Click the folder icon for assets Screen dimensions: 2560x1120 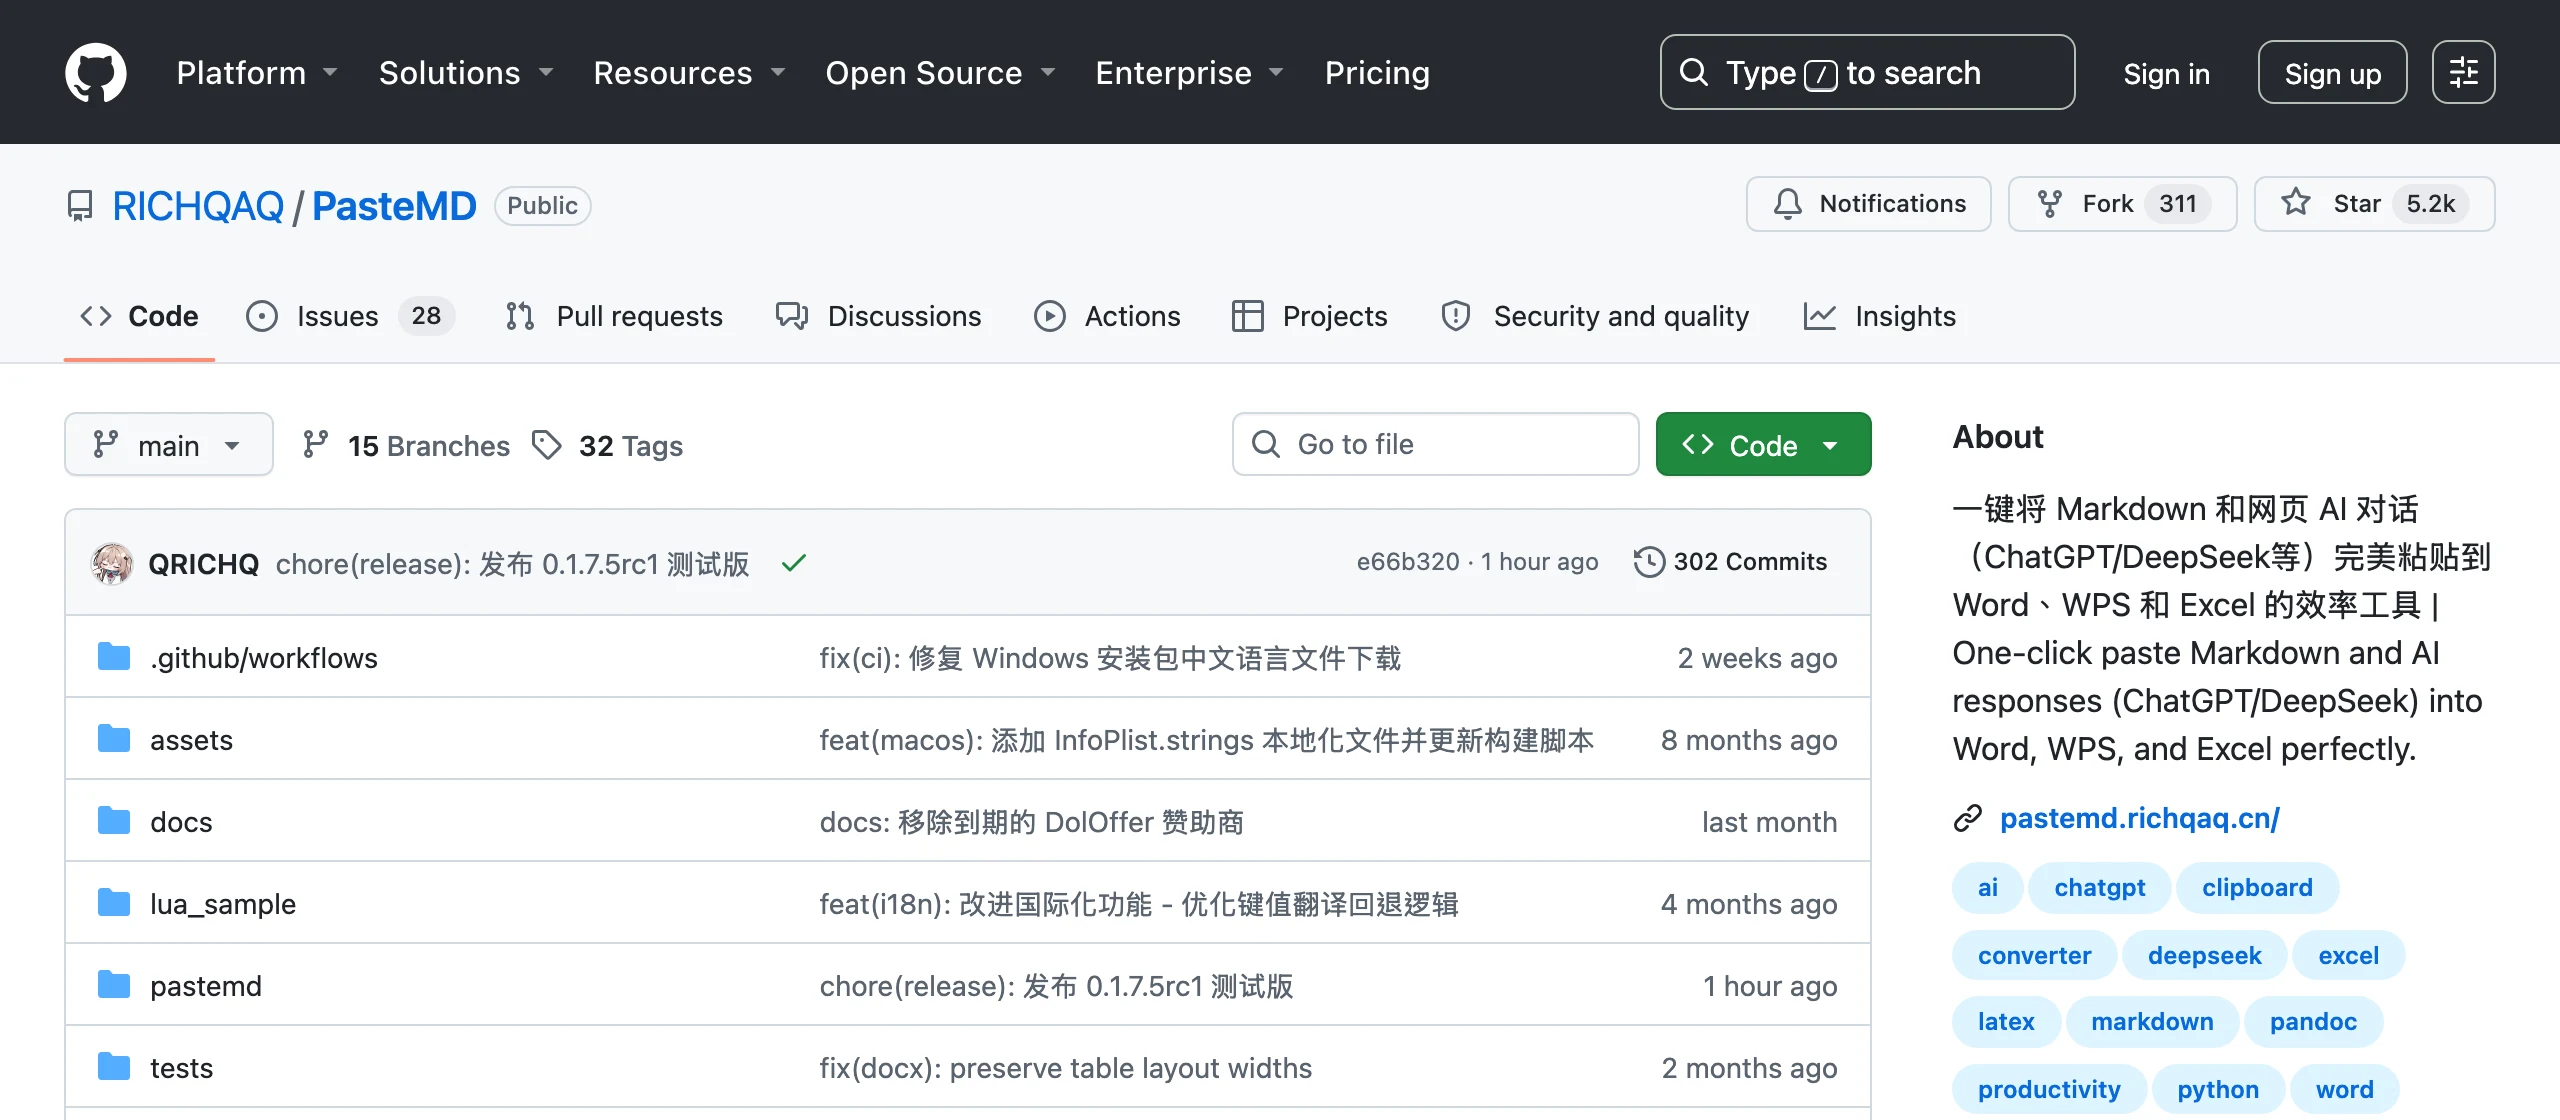pyautogui.click(x=114, y=739)
